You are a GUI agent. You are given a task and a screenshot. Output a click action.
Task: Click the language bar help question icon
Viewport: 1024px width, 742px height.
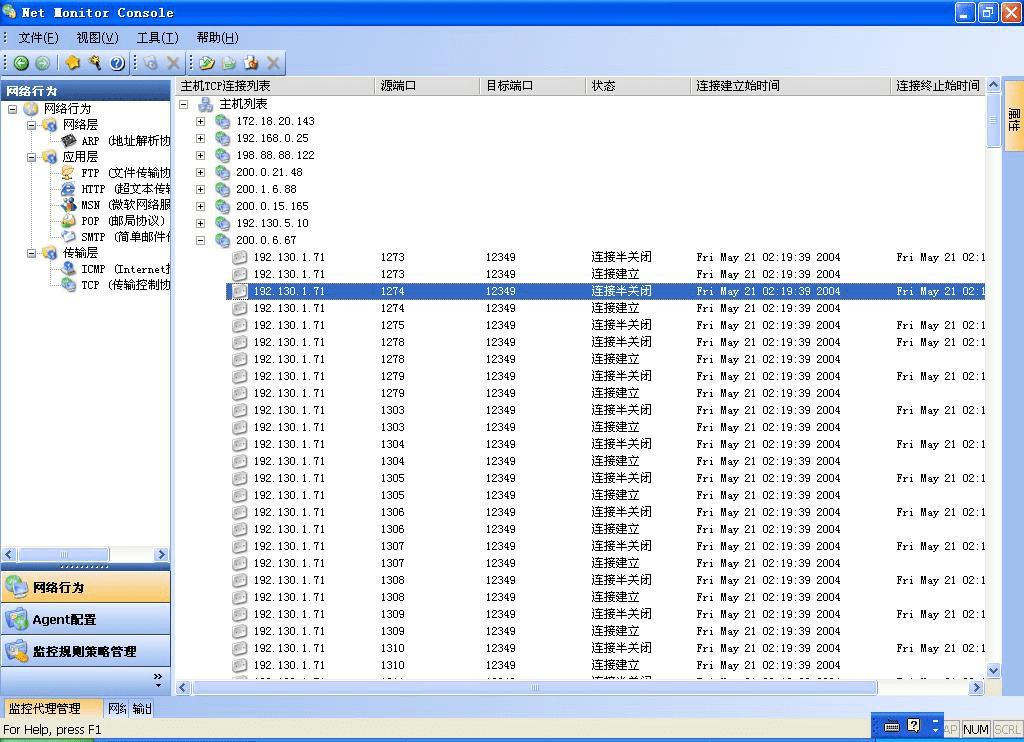point(914,725)
